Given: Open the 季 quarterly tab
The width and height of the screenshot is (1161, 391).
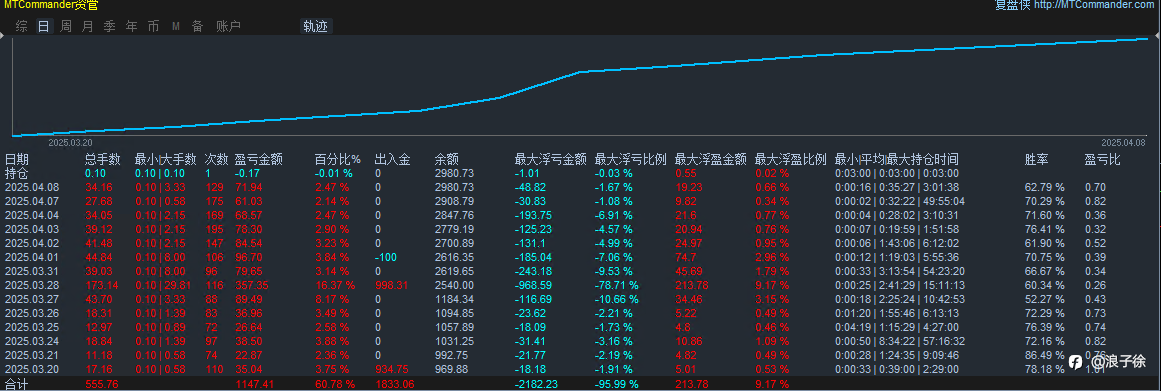Looking at the screenshot, I should click(x=110, y=27).
